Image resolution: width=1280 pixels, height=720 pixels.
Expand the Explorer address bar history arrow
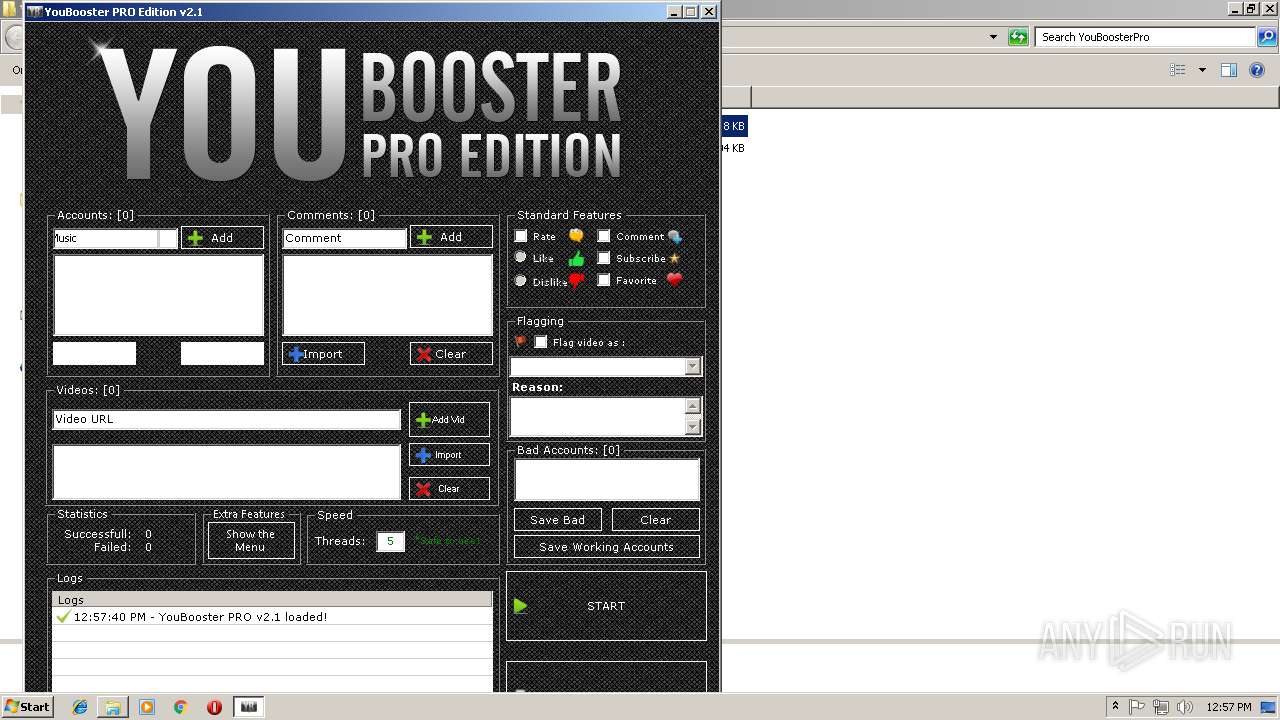(x=993, y=37)
